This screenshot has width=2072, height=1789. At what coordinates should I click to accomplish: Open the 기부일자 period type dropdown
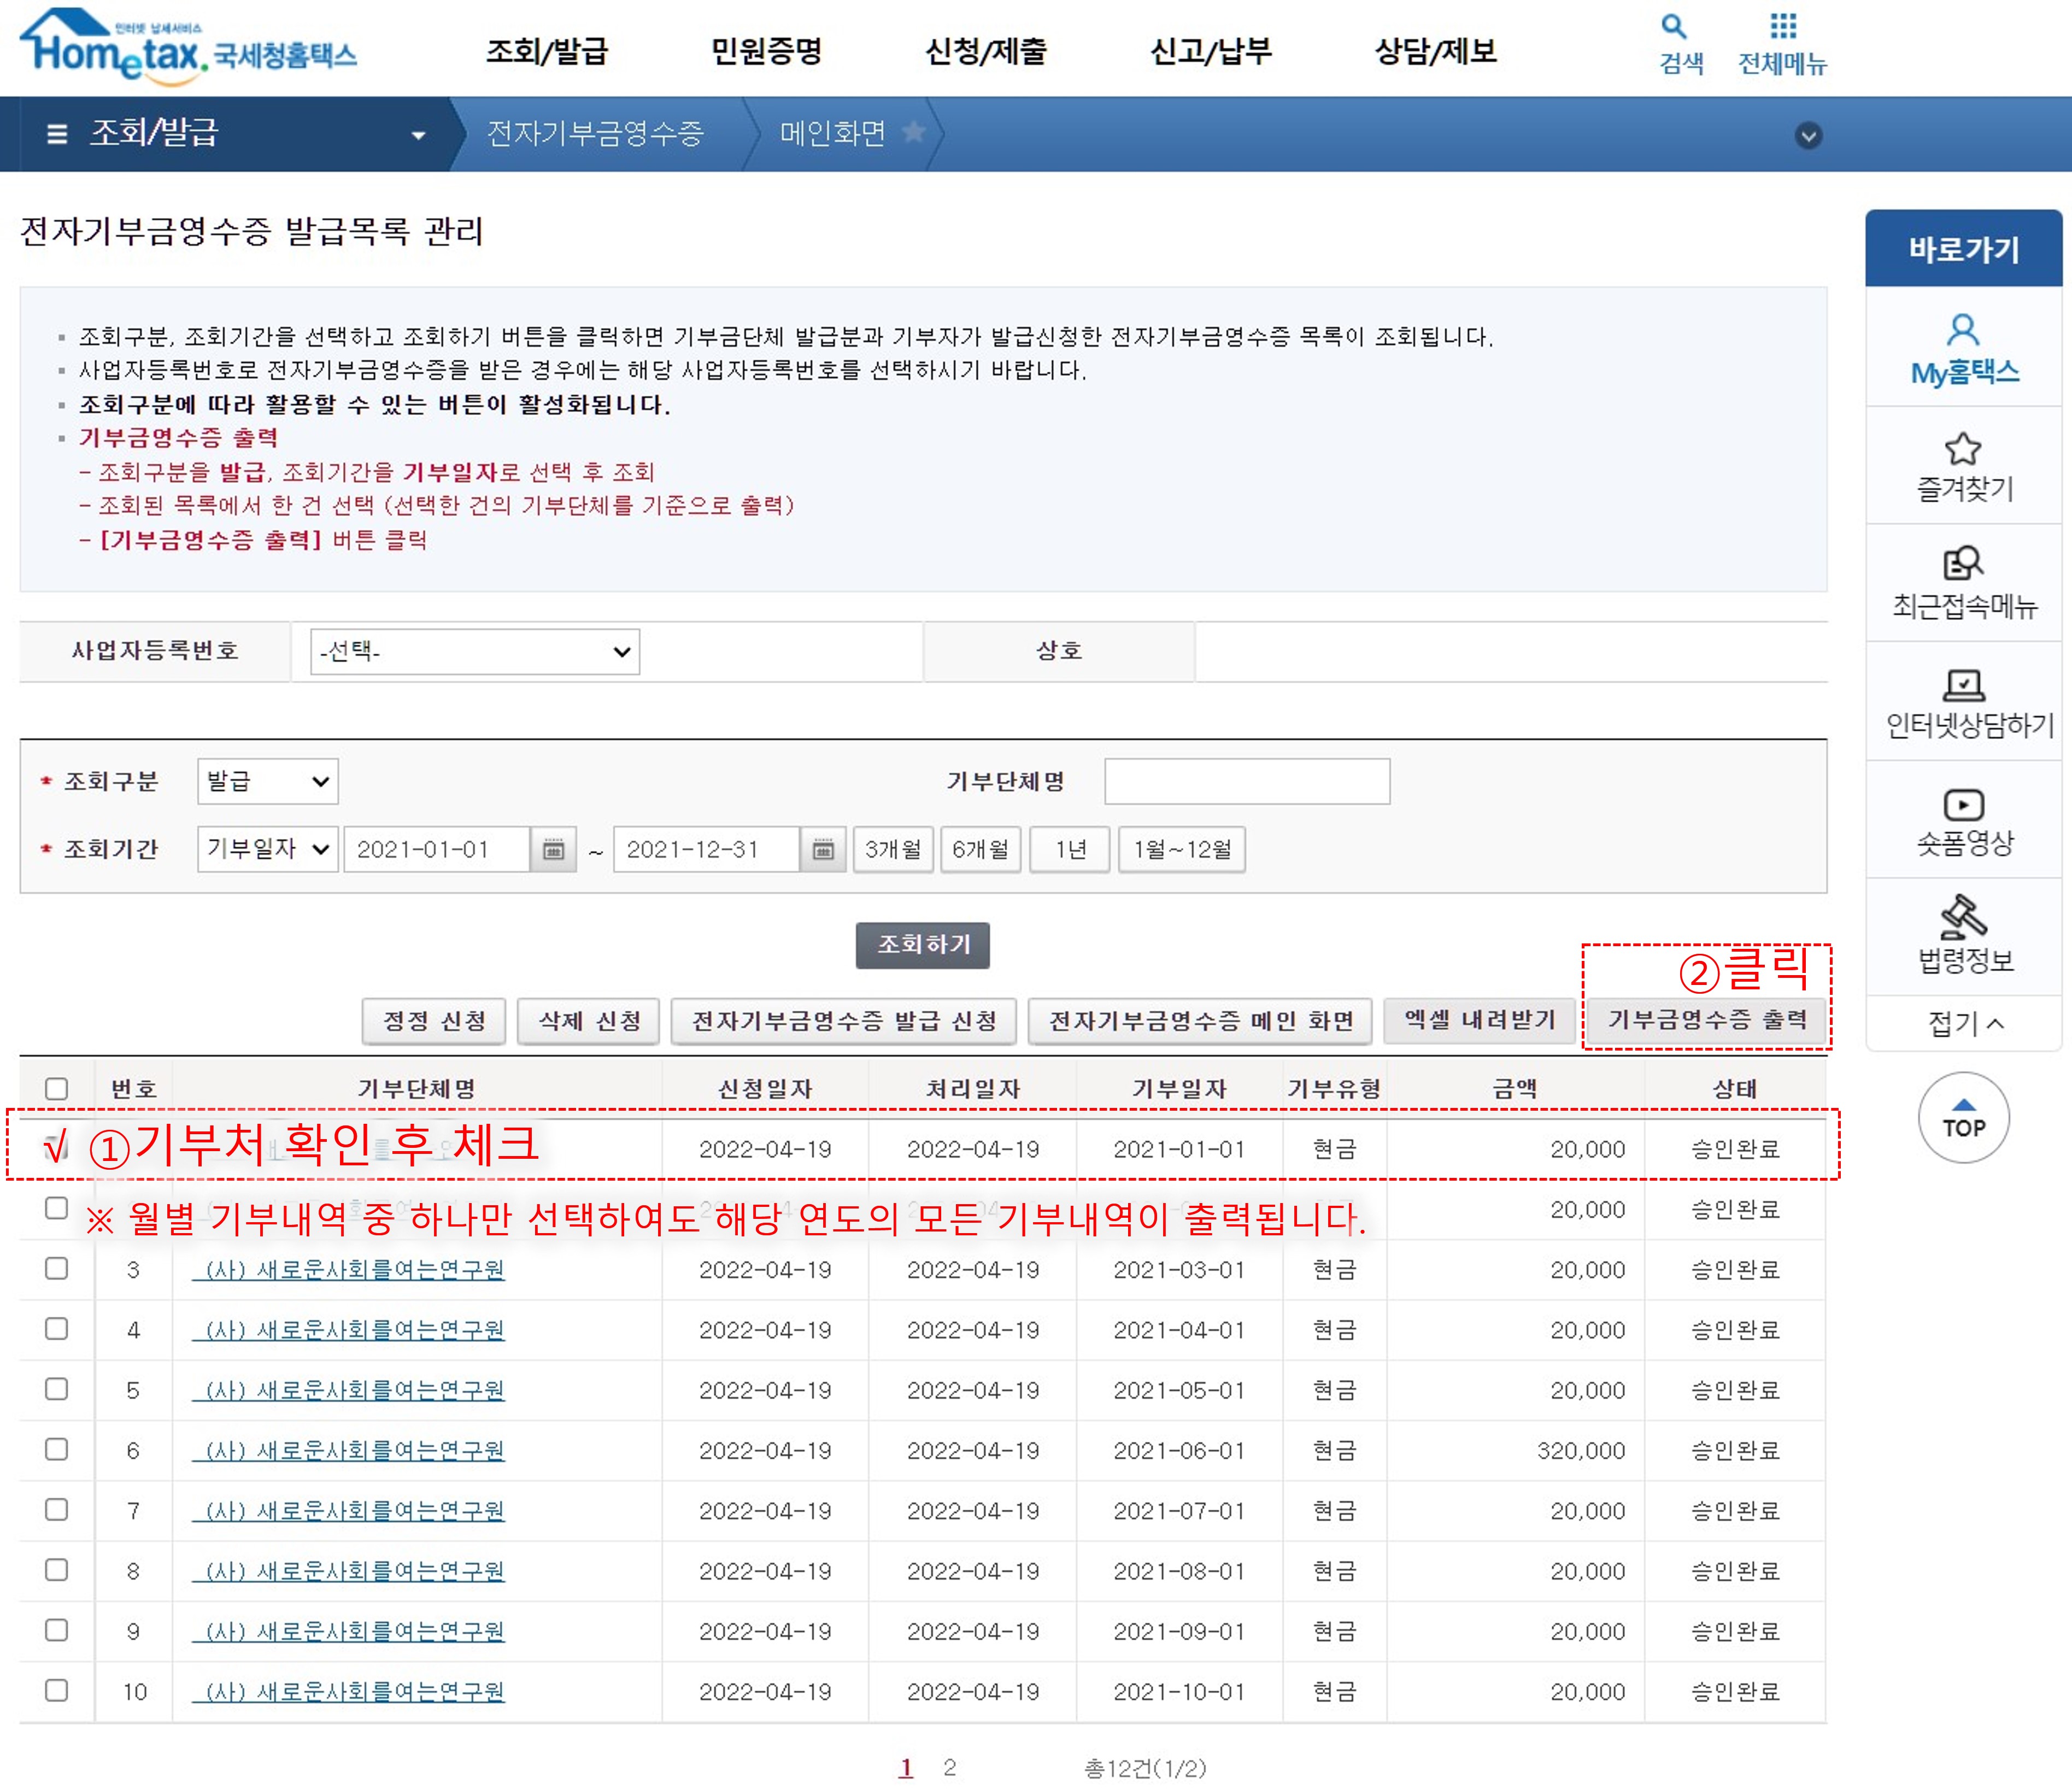click(267, 850)
